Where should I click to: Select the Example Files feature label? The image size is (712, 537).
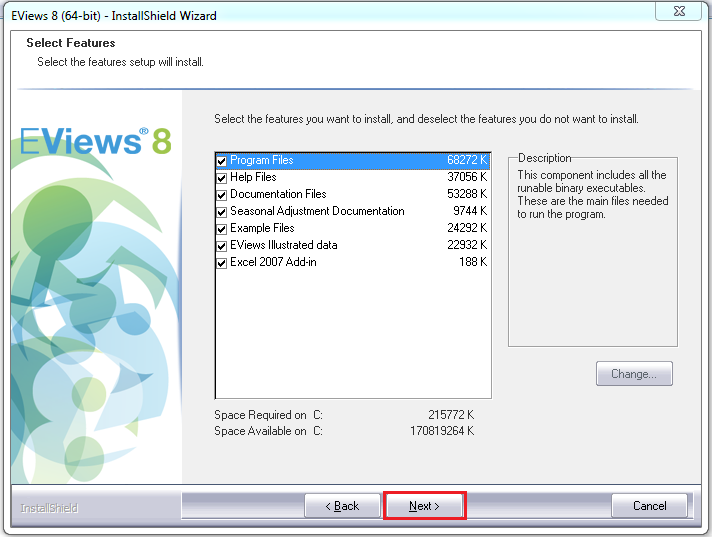[x=262, y=228]
